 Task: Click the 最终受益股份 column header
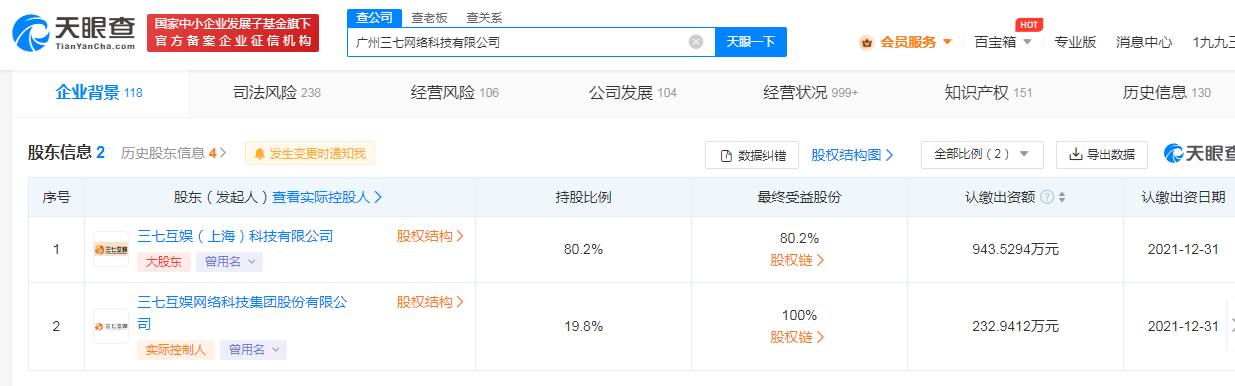(799, 197)
